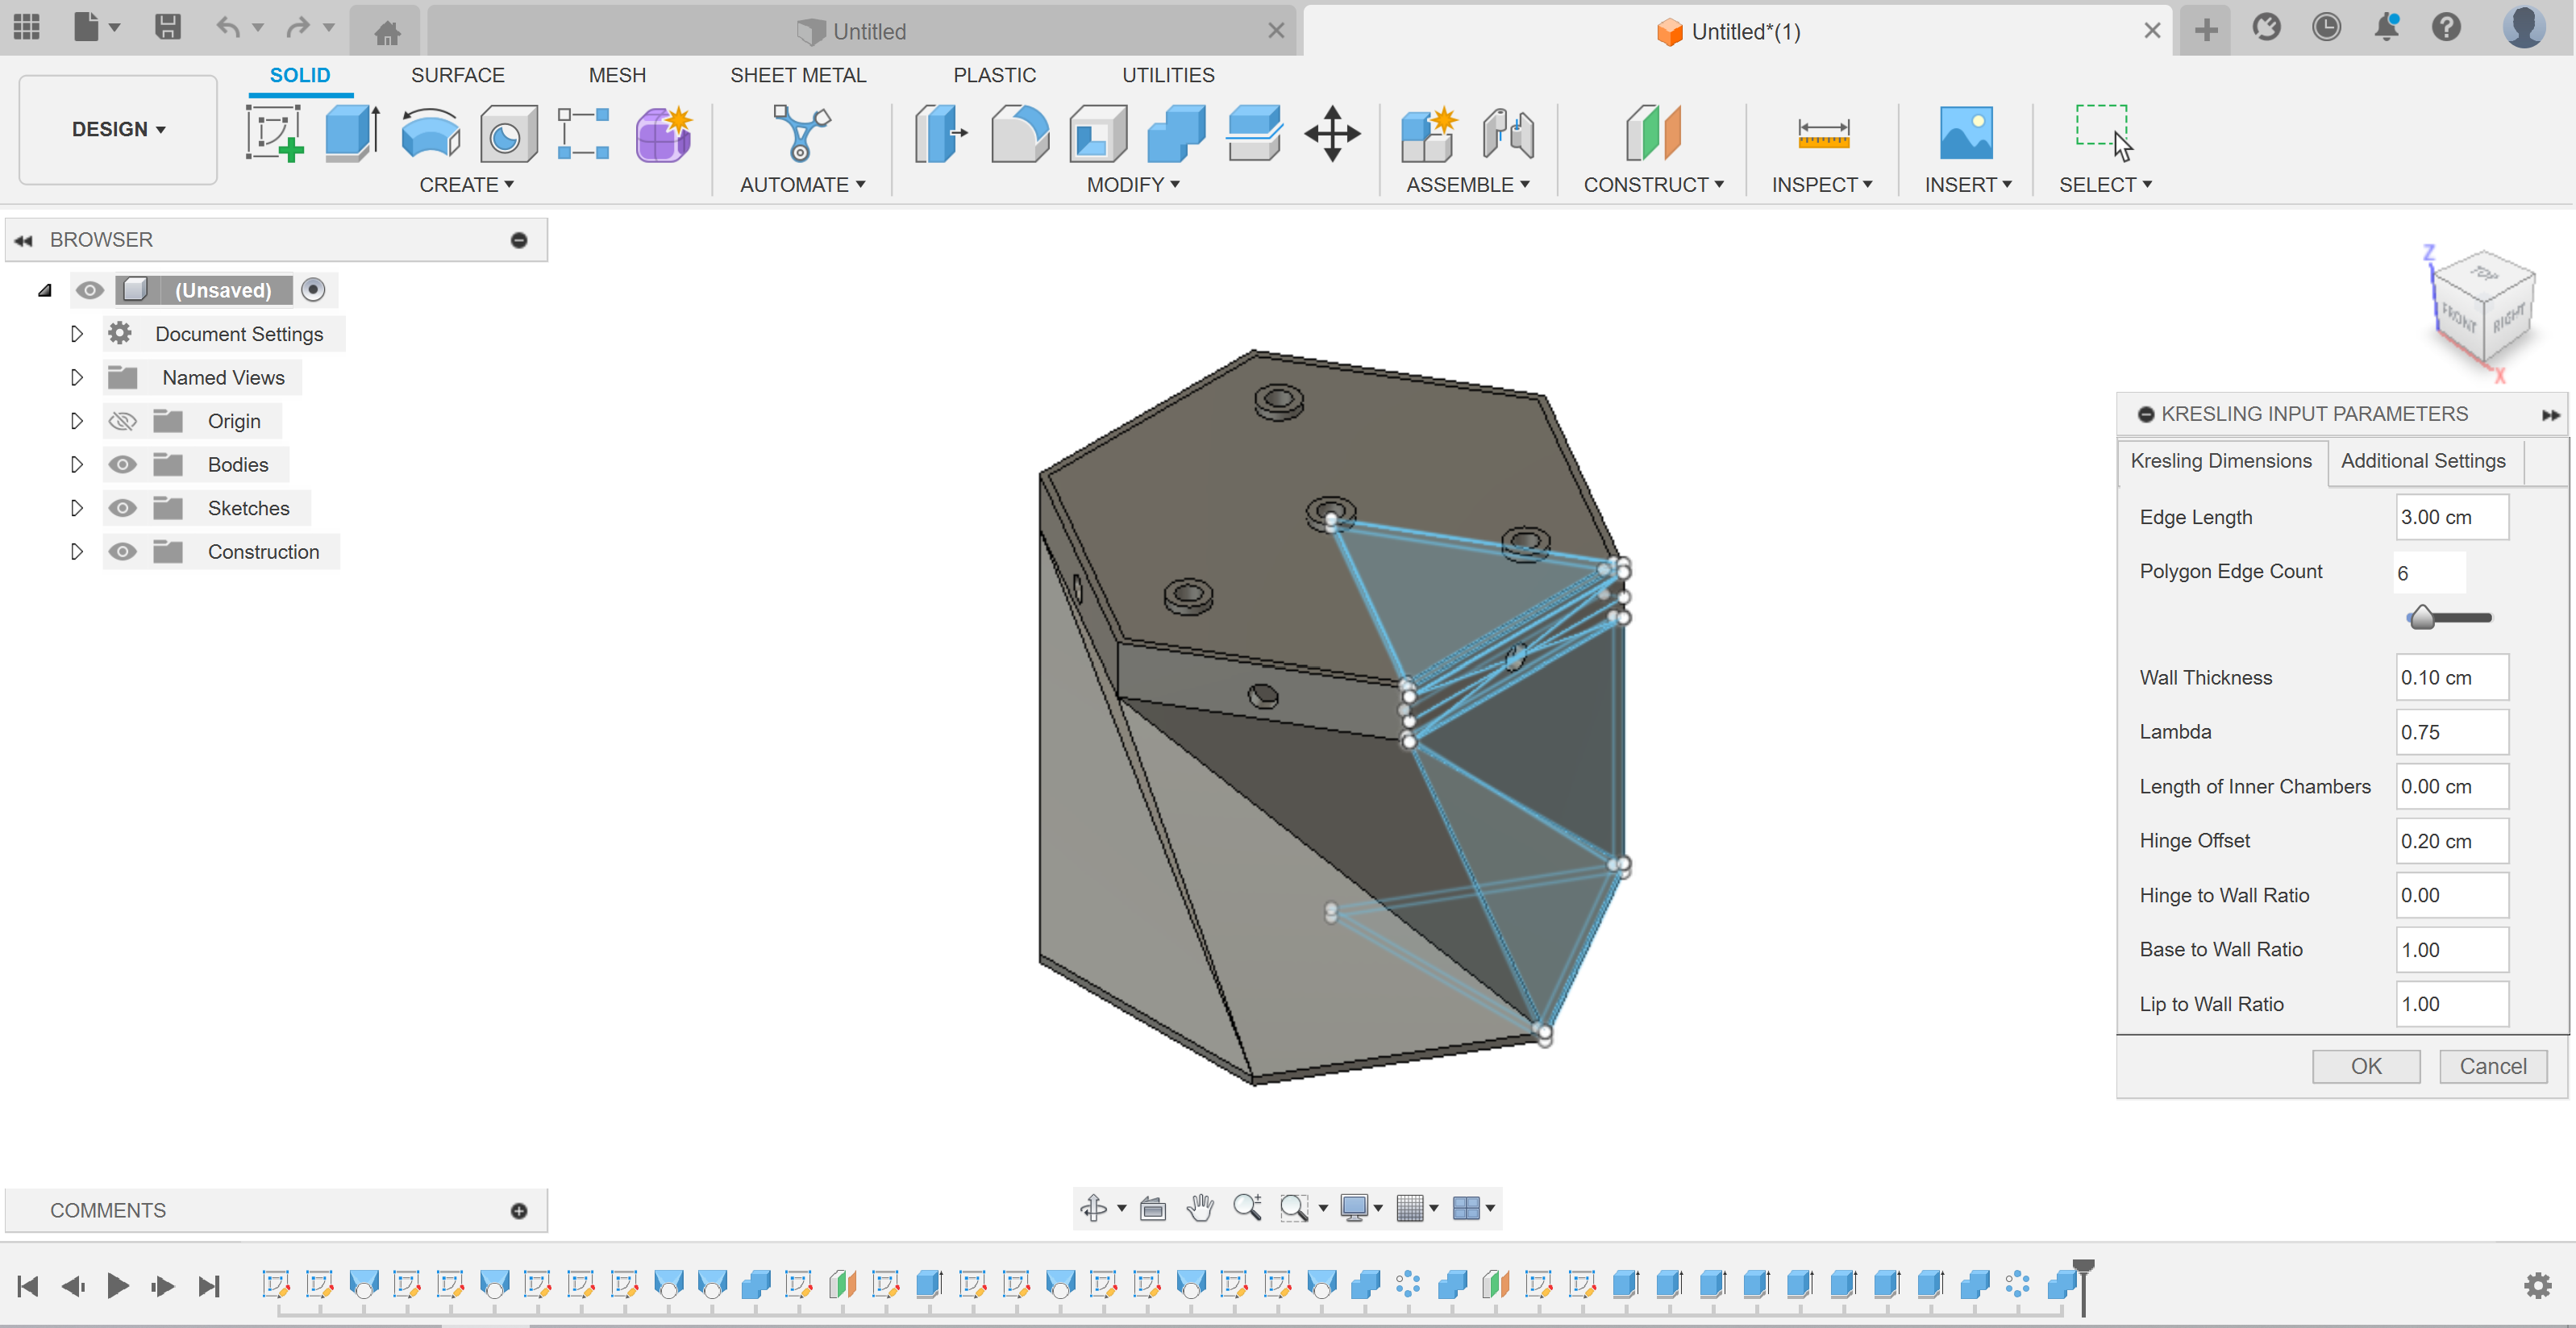Select the Revolve tool icon
The image size is (2576, 1328).
430,134
